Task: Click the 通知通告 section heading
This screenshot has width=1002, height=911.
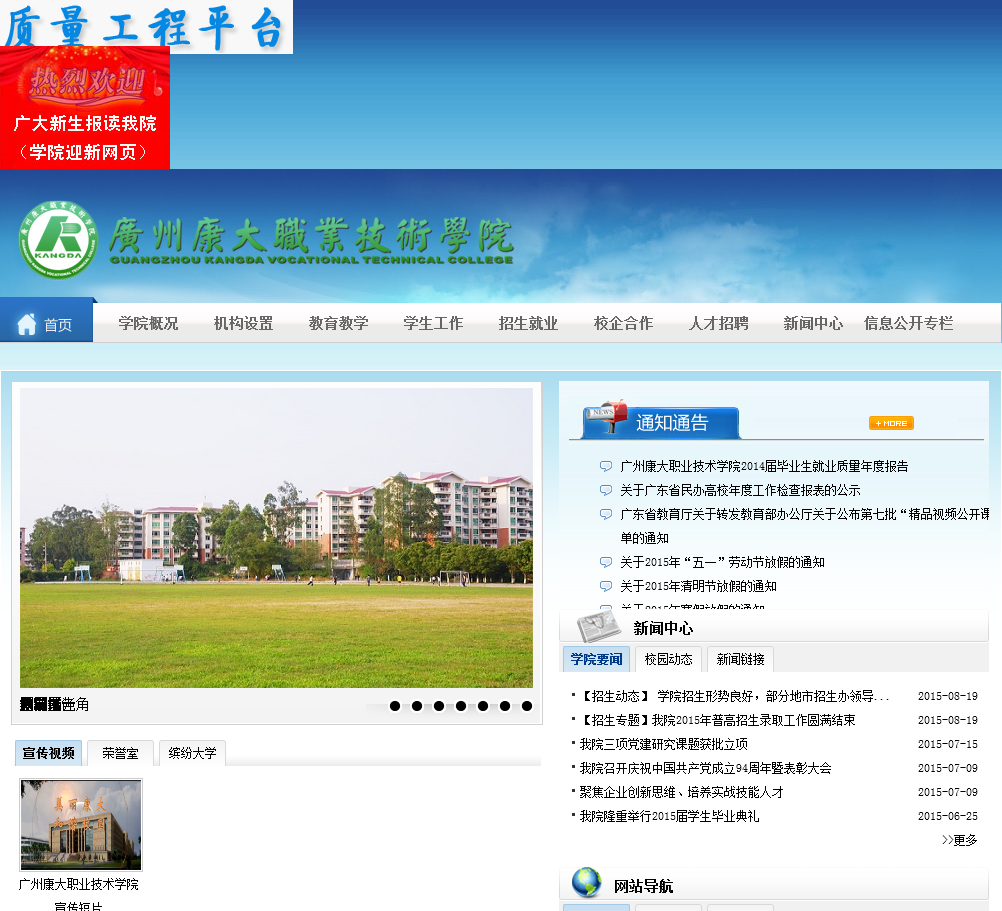Action: coord(672,422)
